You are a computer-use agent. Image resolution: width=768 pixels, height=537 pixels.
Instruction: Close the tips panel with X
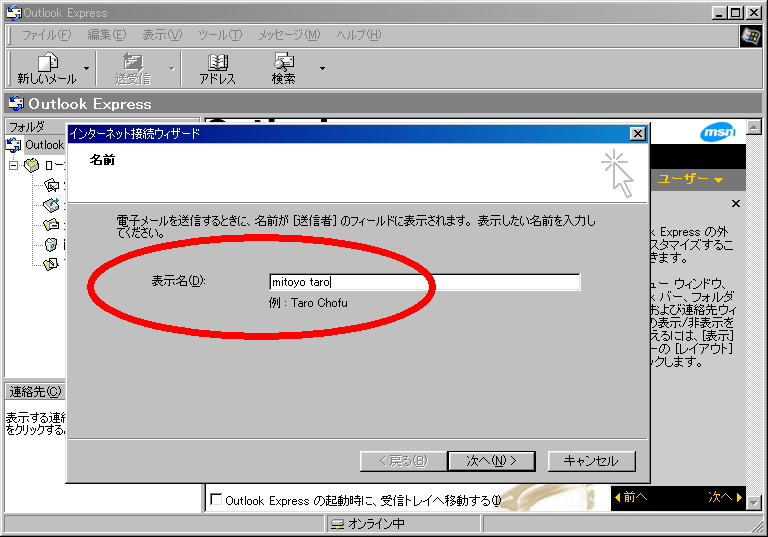(736, 203)
